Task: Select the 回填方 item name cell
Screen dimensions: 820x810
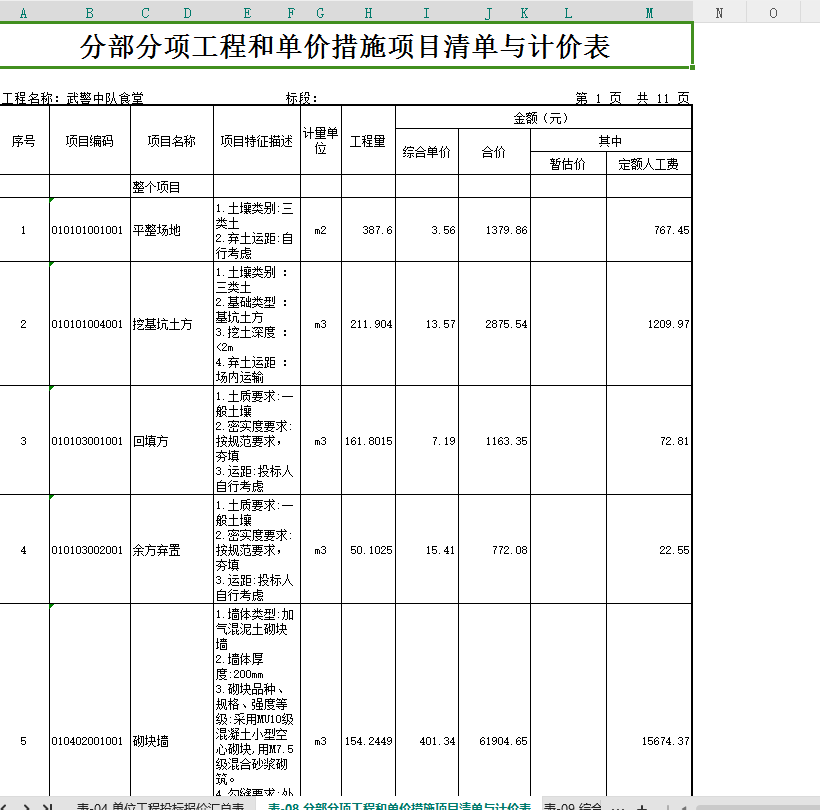Action: point(172,441)
